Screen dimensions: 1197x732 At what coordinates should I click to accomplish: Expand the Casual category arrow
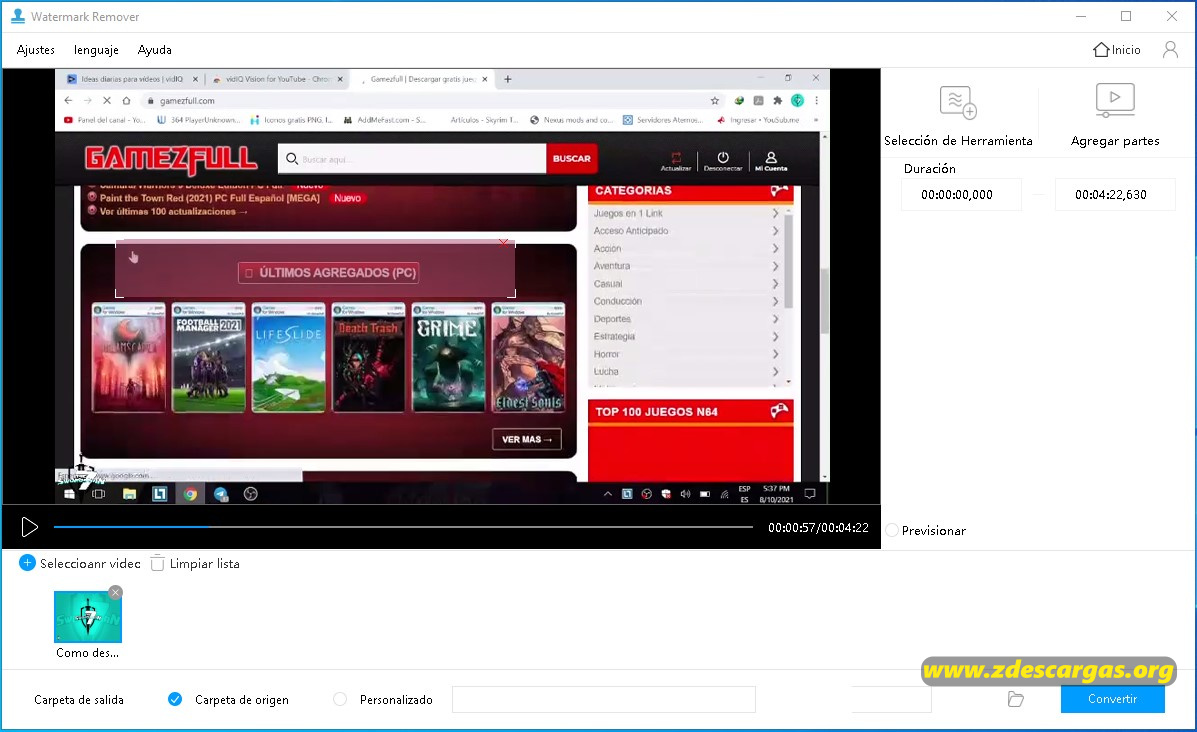[776, 284]
